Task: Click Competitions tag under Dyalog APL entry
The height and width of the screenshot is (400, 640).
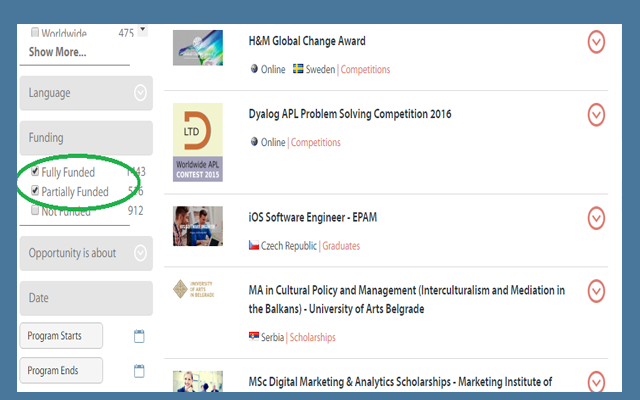Action: pyautogui.click(x=316, y=142)
